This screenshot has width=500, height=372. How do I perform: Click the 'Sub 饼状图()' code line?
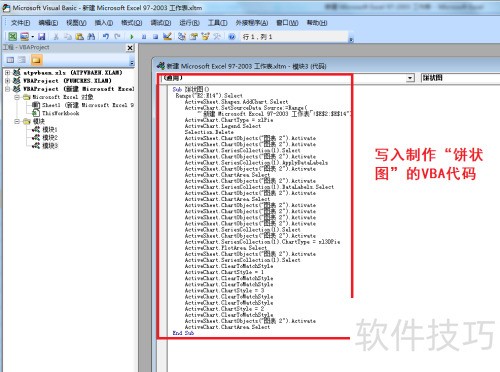191,89
